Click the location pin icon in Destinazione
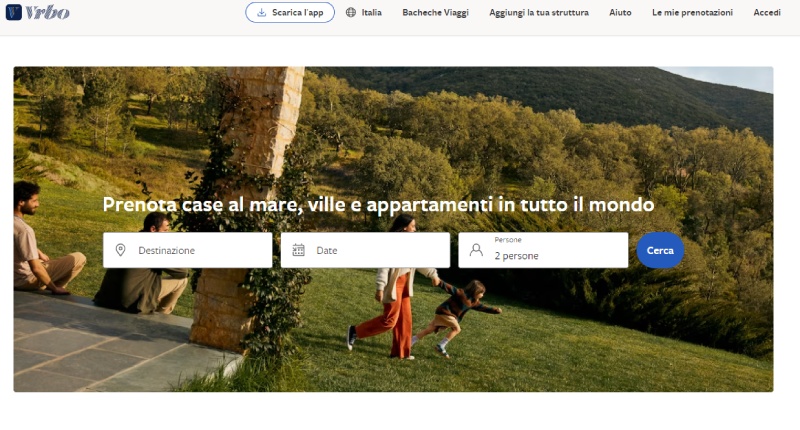The height and width of the screenshot is (430, 800). click(120, 250)
